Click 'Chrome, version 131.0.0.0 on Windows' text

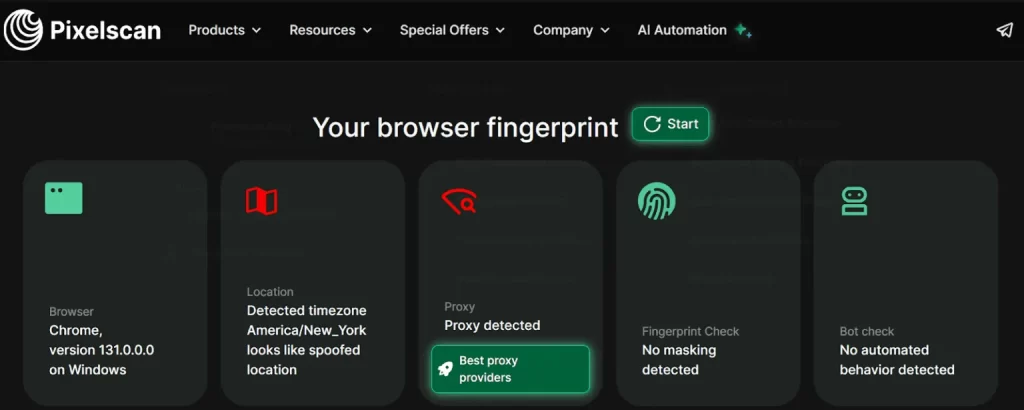102,350
